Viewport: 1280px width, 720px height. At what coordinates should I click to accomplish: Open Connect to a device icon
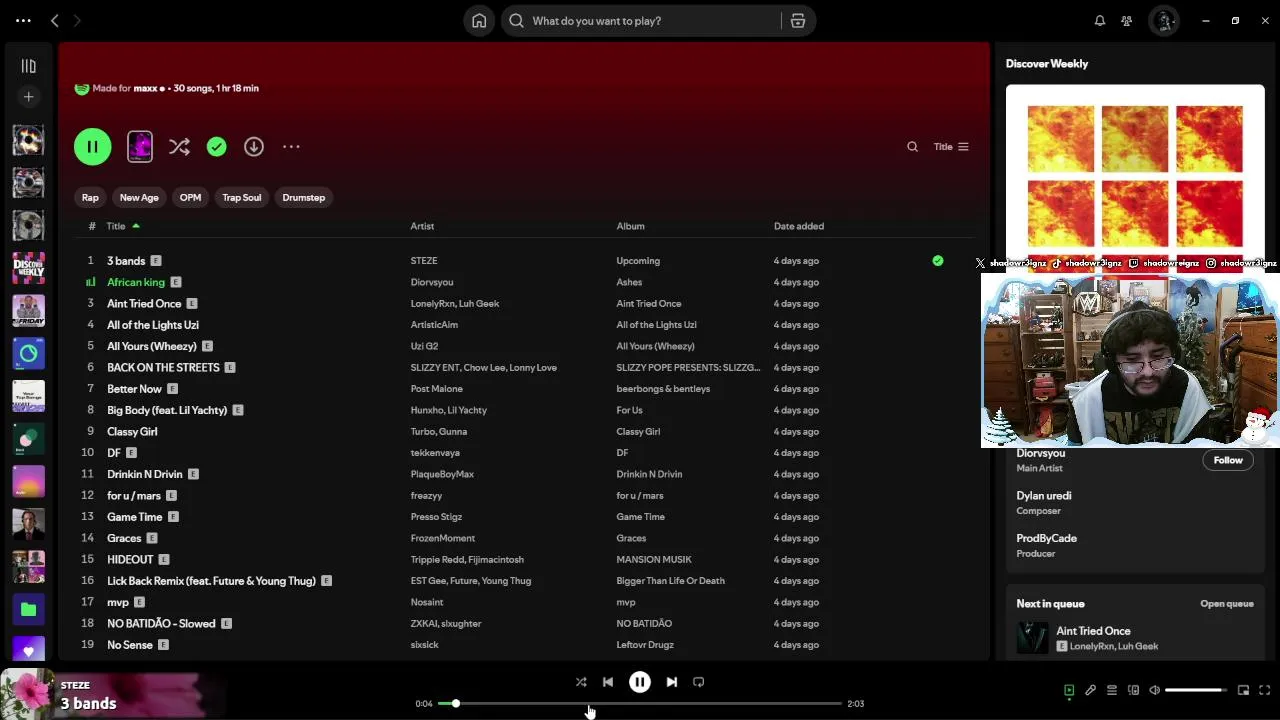coord(1133,690)
